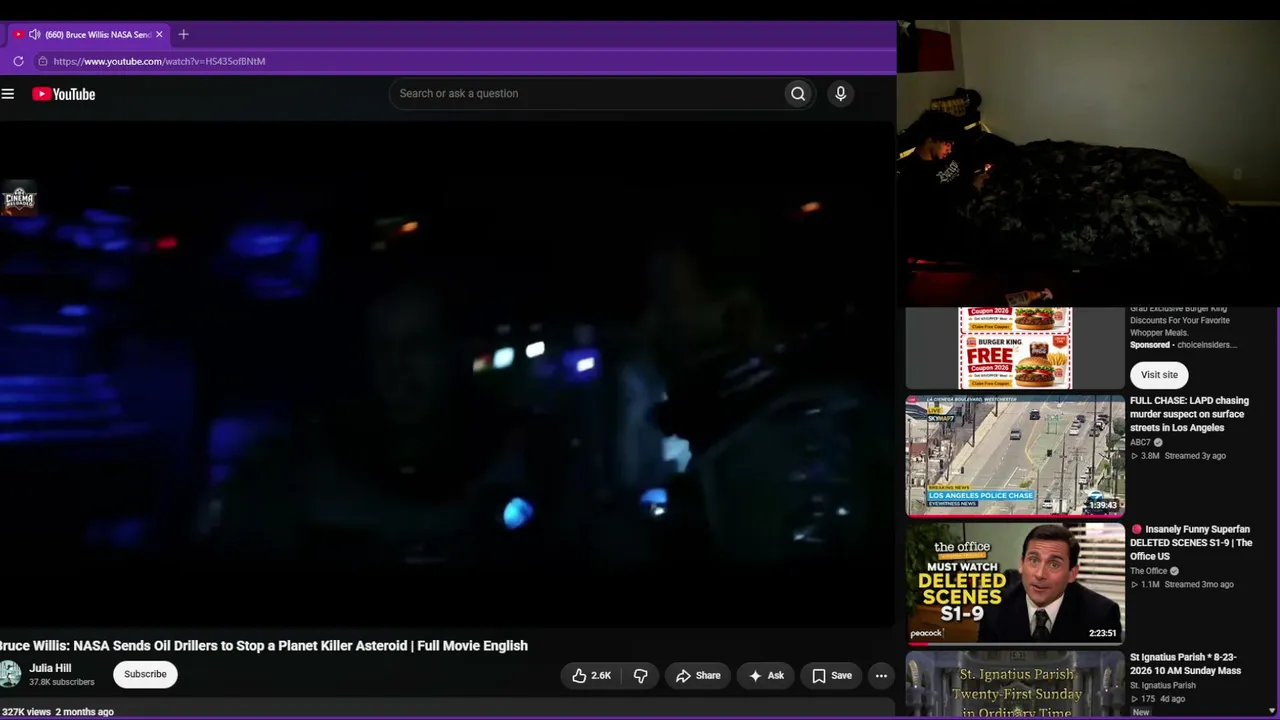Play the LAPD police chase thumbnail

tap(1015, 455)
